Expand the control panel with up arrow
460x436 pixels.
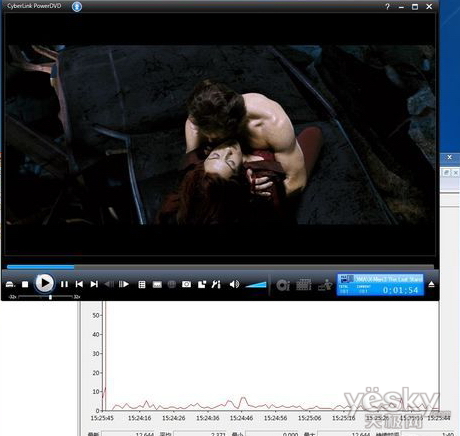click(x=431, y=284)
